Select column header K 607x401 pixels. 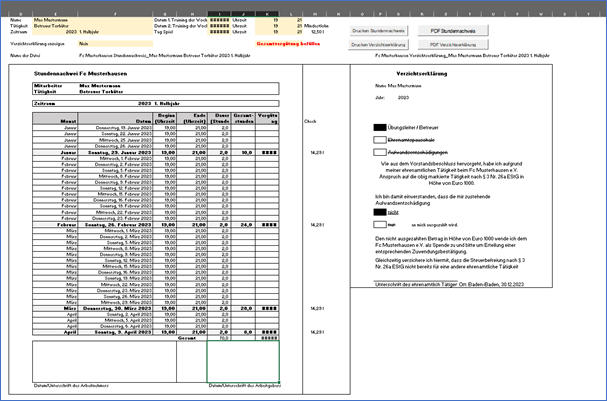[267, 14]
